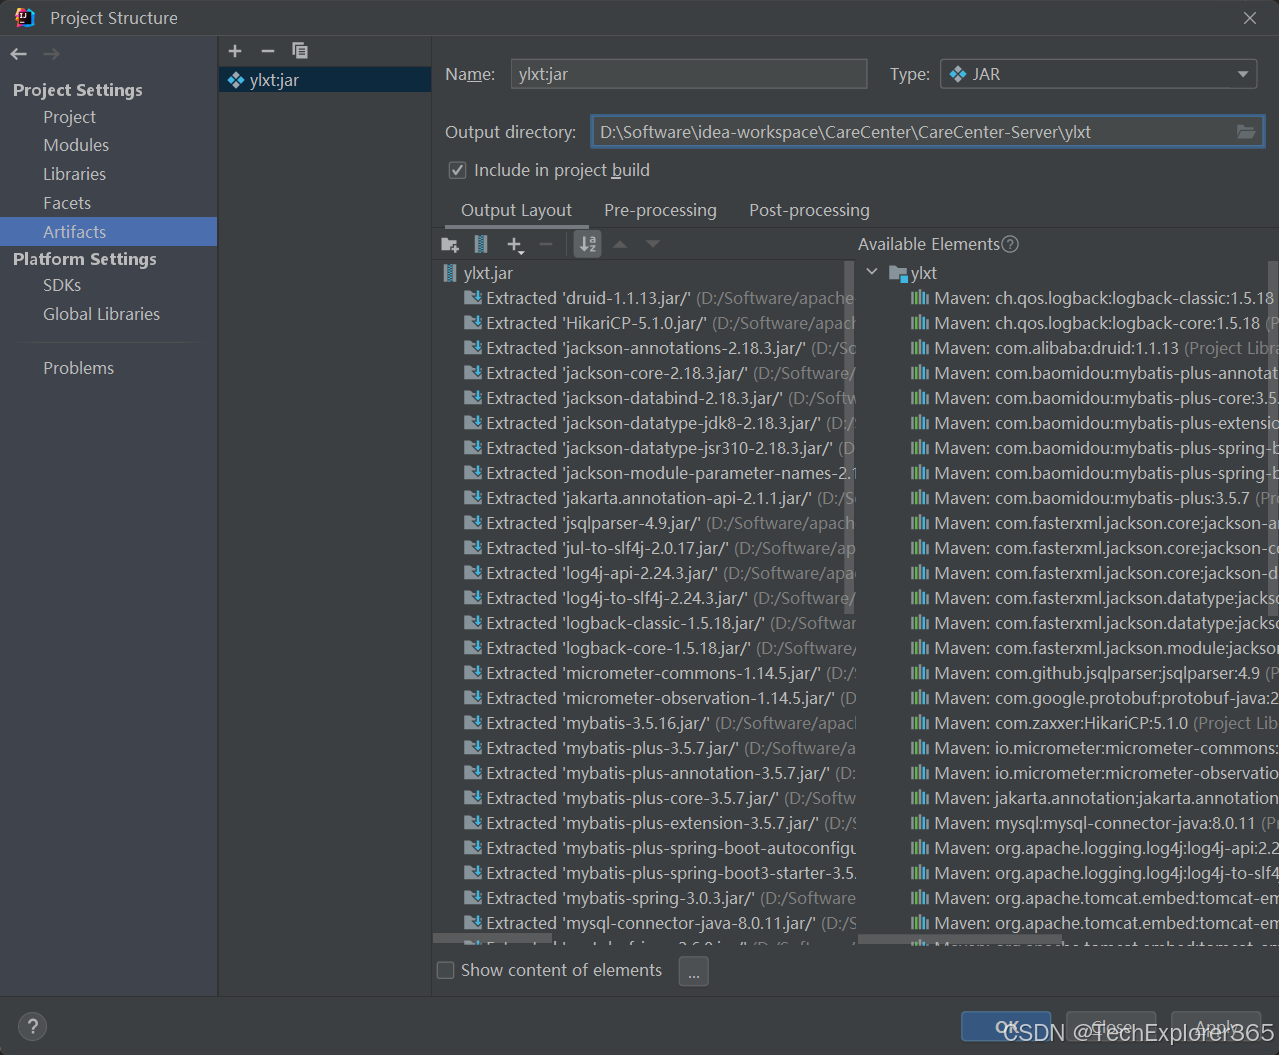Move layout element down
The width and height of the screenshot is (1279, 1055).
(x=653, y=244)
